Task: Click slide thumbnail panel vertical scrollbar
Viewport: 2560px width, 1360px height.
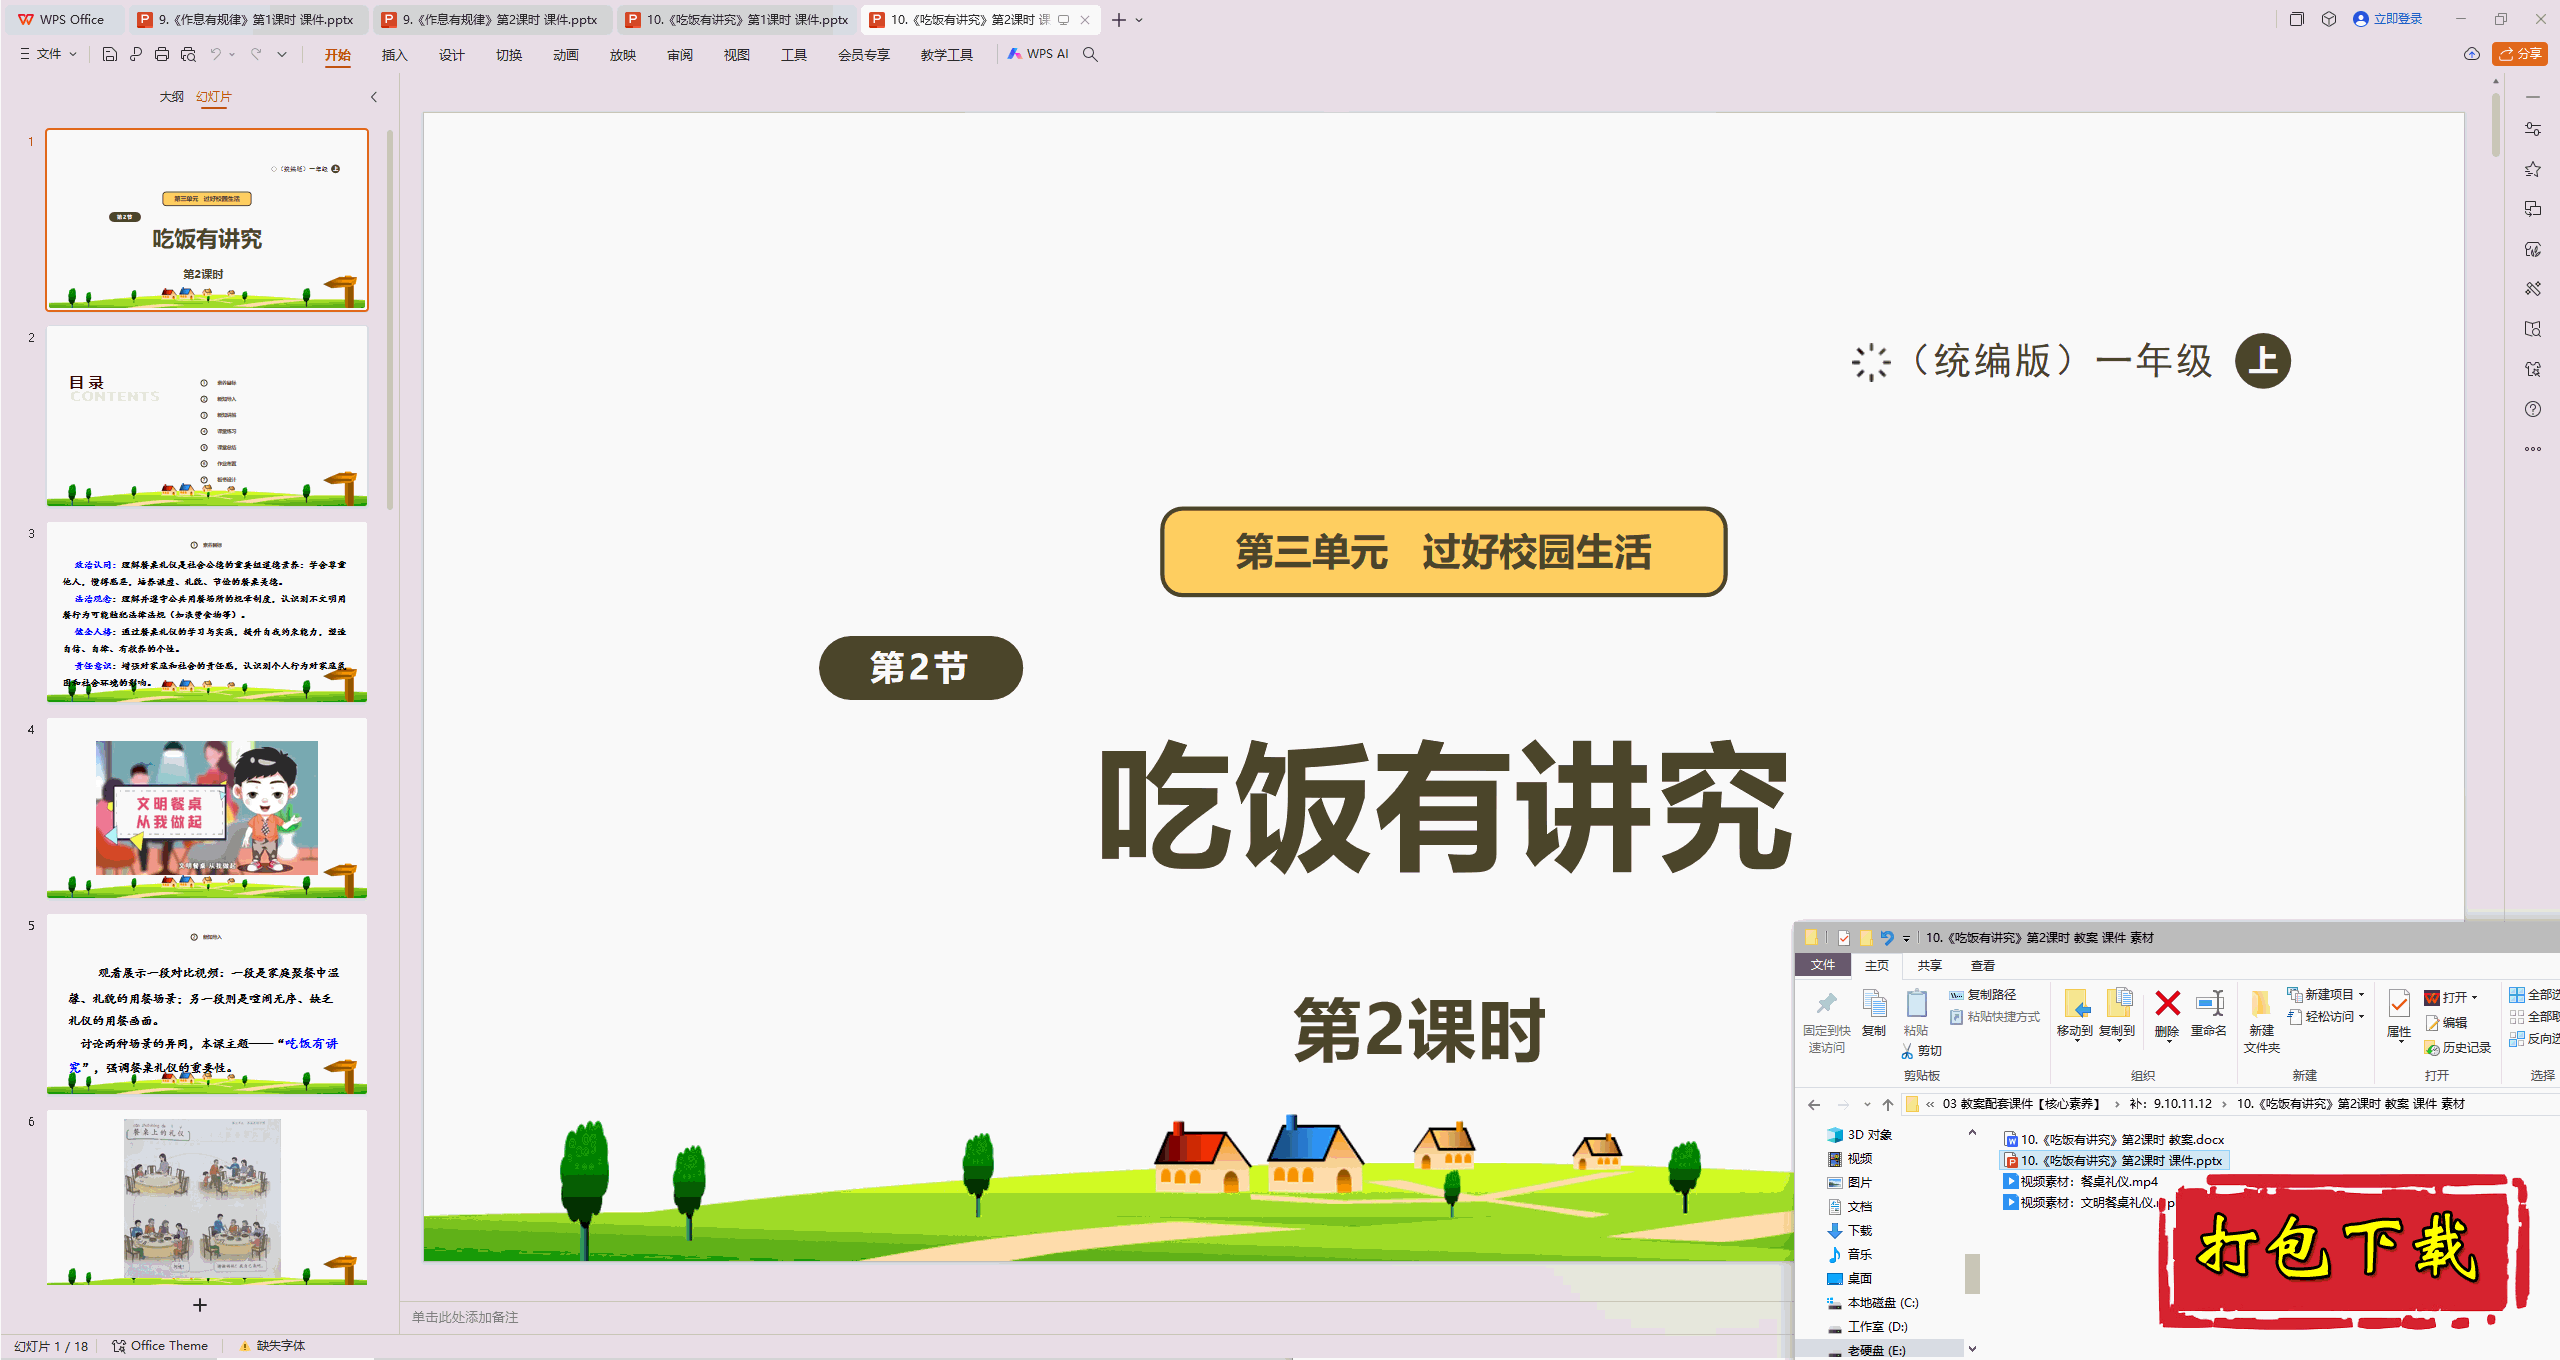Action: pyautogui.click(x=390, y=320)
